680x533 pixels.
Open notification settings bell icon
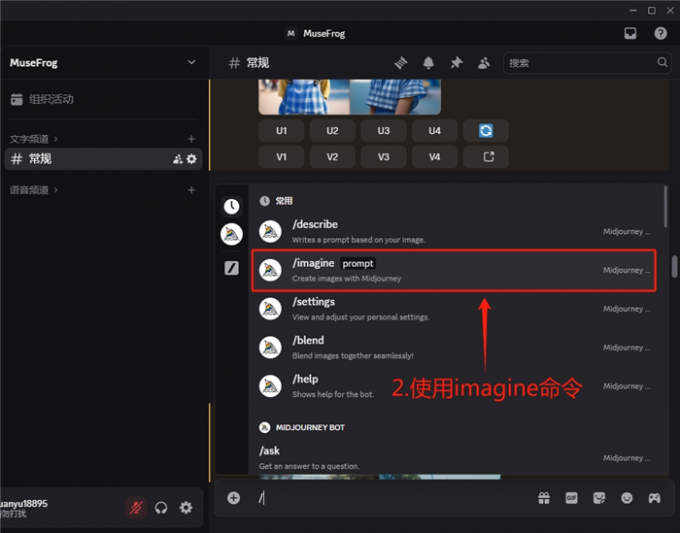pyautogui.click(x=428, y=63)
